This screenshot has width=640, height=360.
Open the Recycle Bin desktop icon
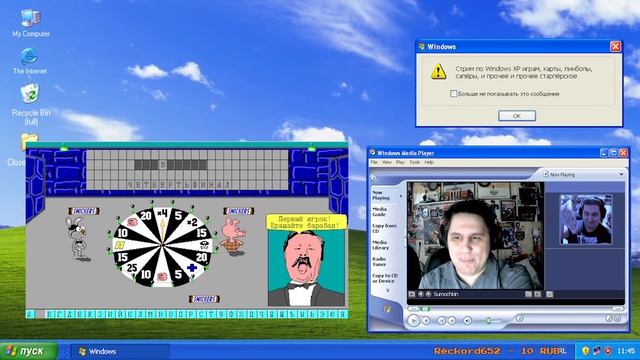(31, 104)
